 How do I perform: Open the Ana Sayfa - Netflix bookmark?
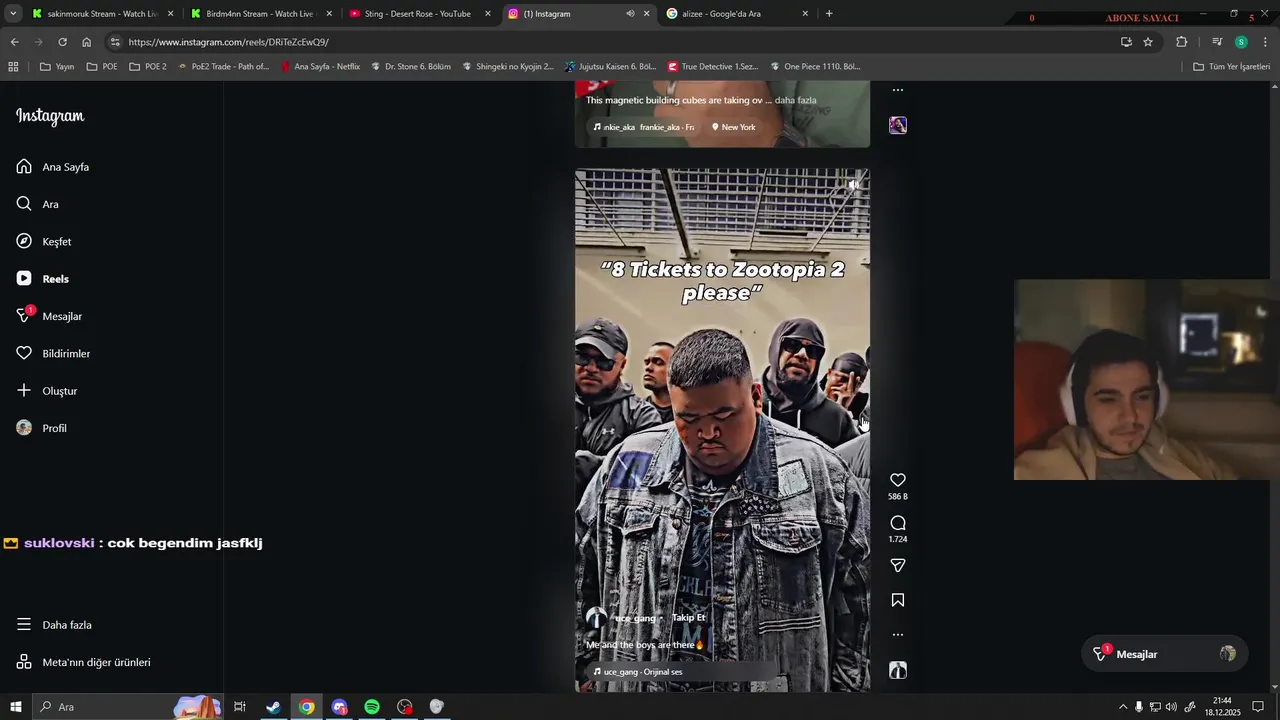coord(320,67)
